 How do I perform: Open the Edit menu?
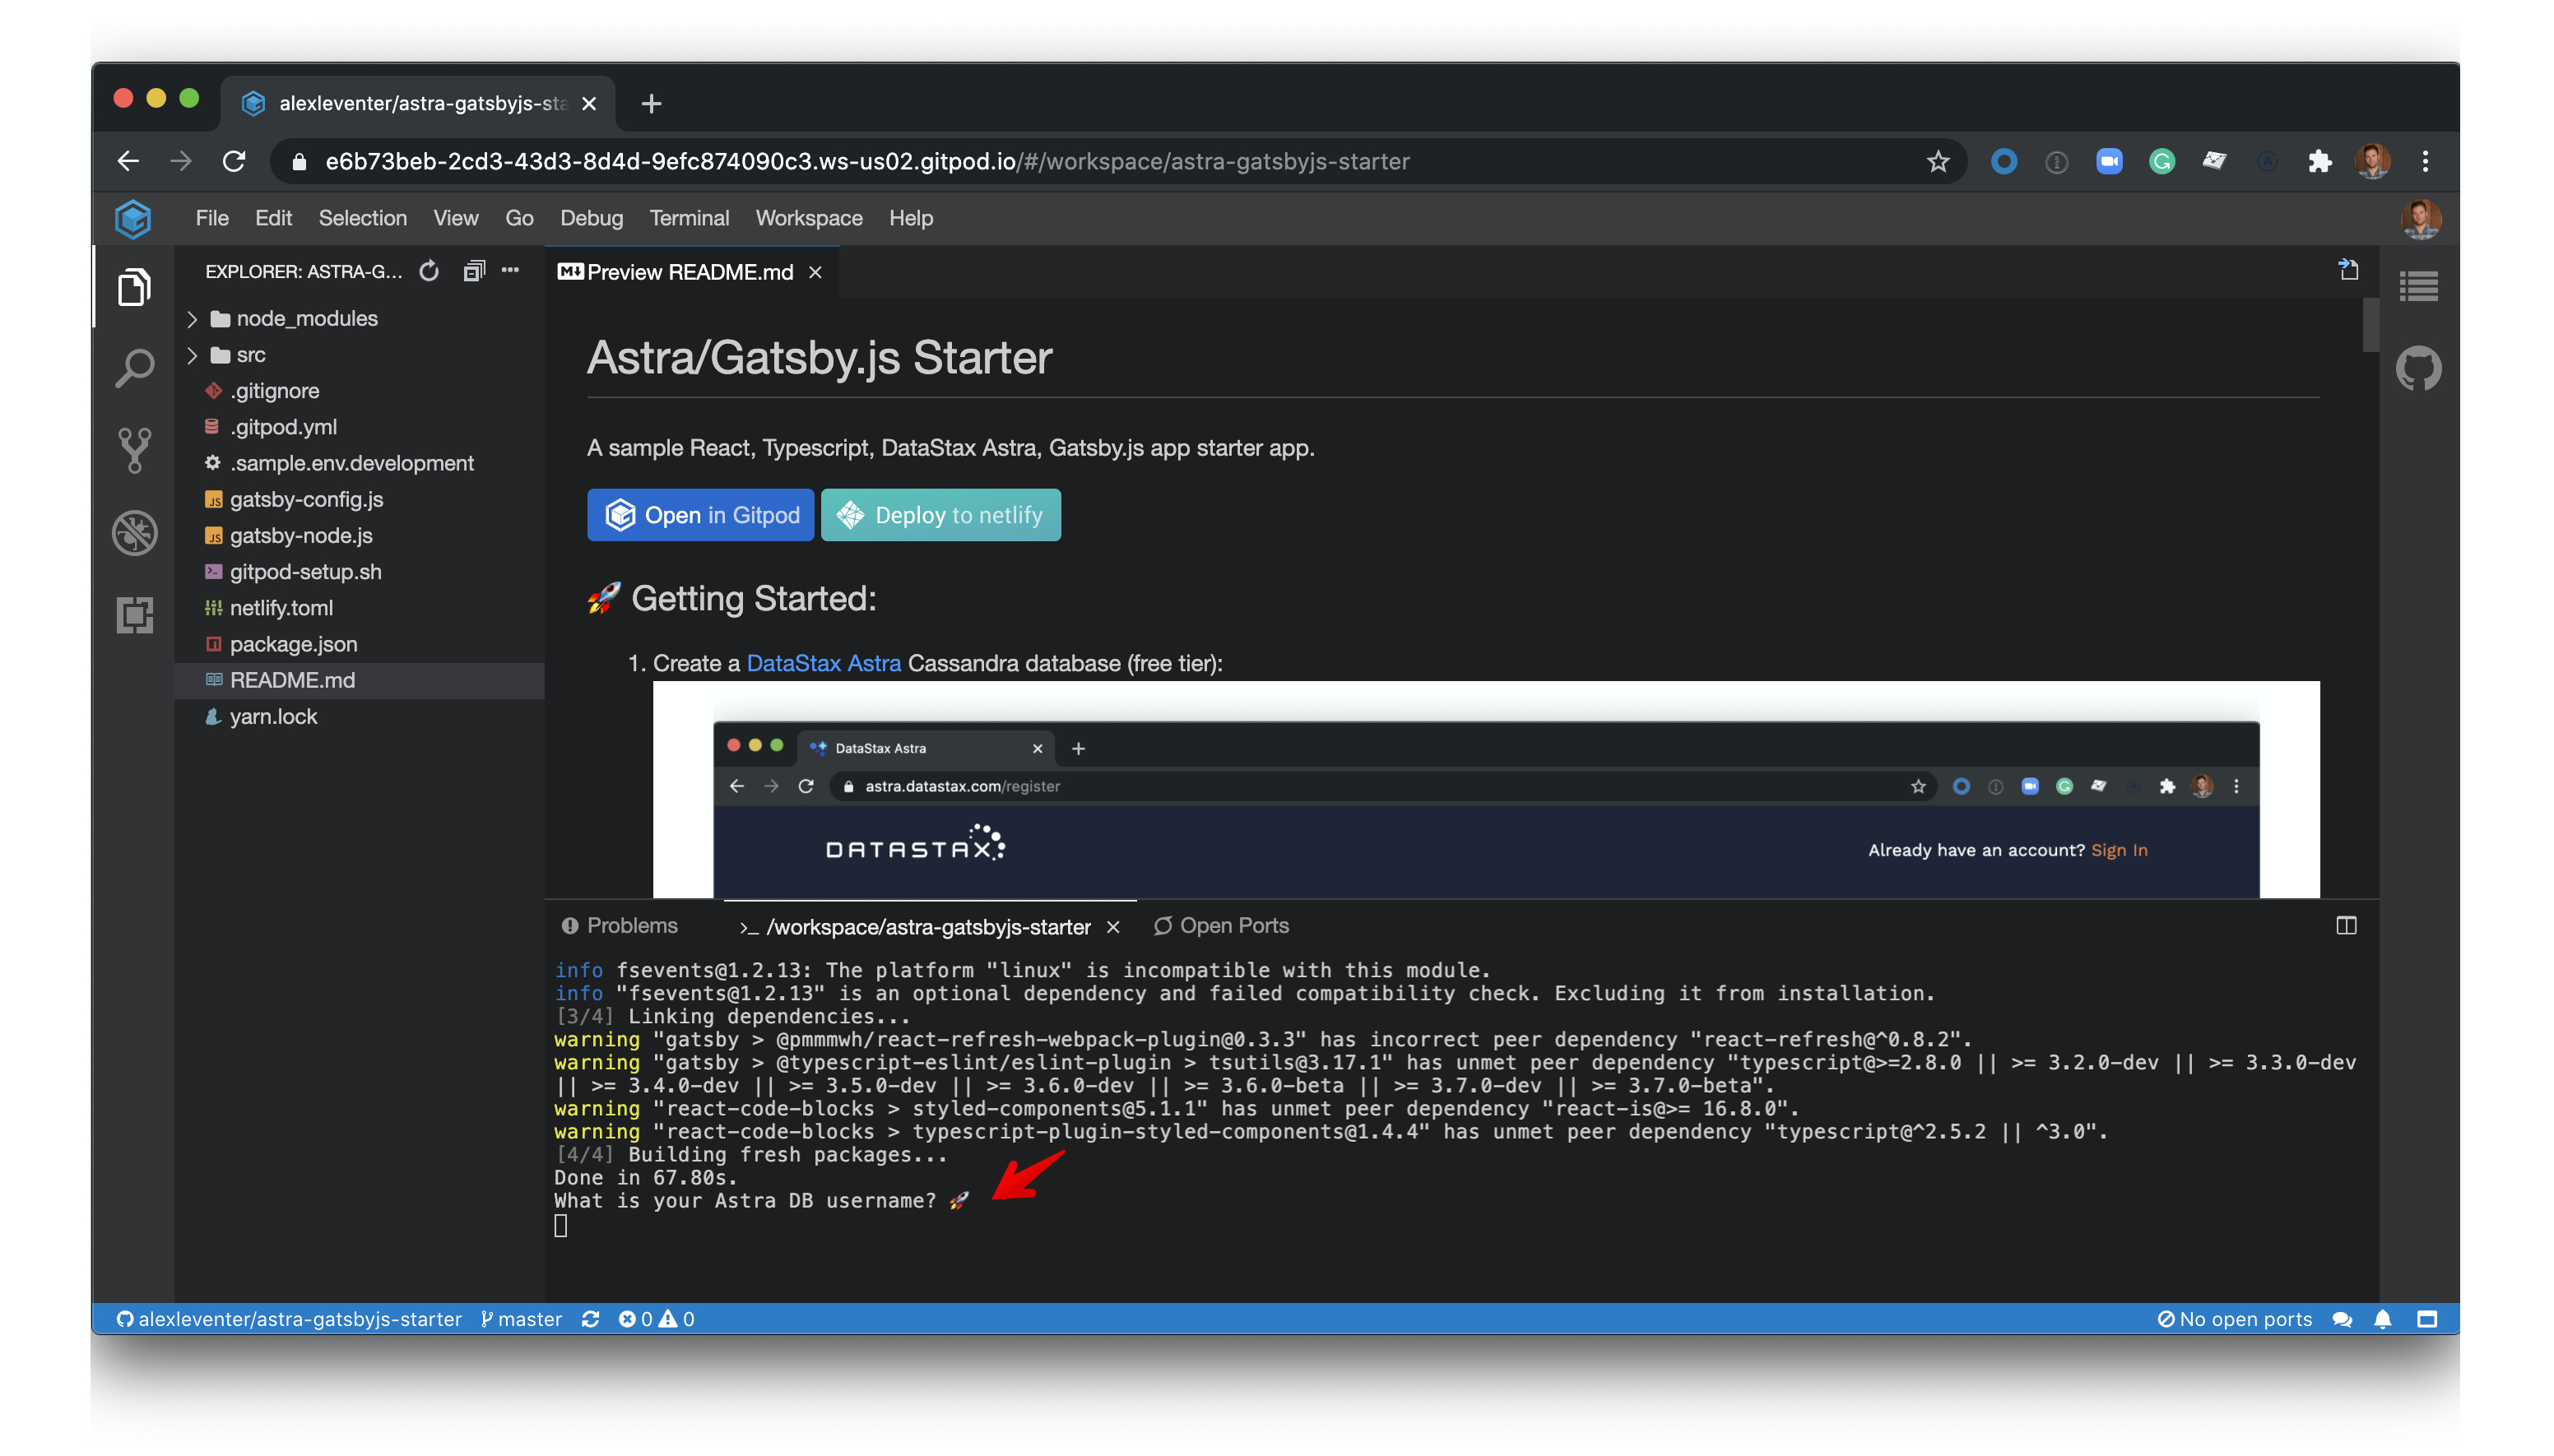click(273, 218)
